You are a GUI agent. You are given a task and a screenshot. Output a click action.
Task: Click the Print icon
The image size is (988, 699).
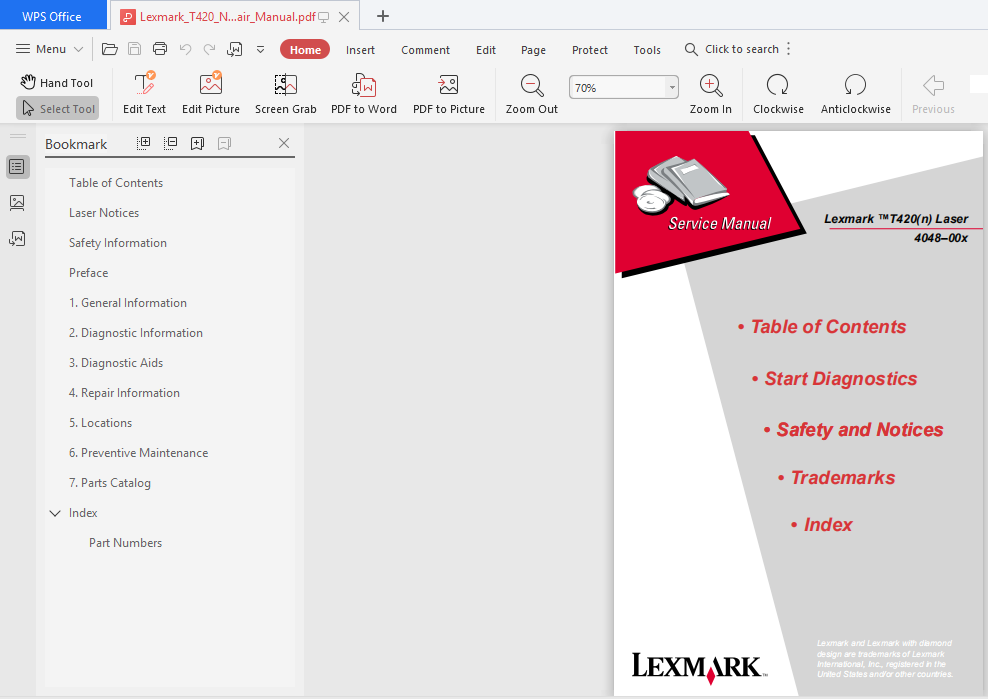(160, 49)
